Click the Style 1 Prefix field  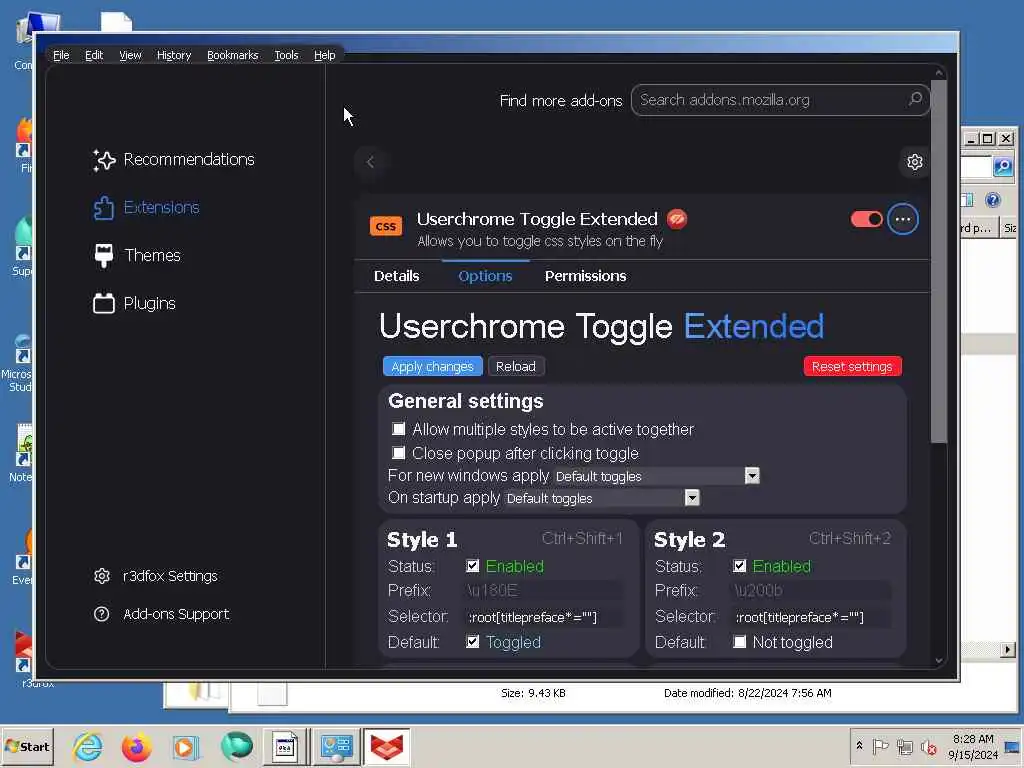click(x=543, y=591)
